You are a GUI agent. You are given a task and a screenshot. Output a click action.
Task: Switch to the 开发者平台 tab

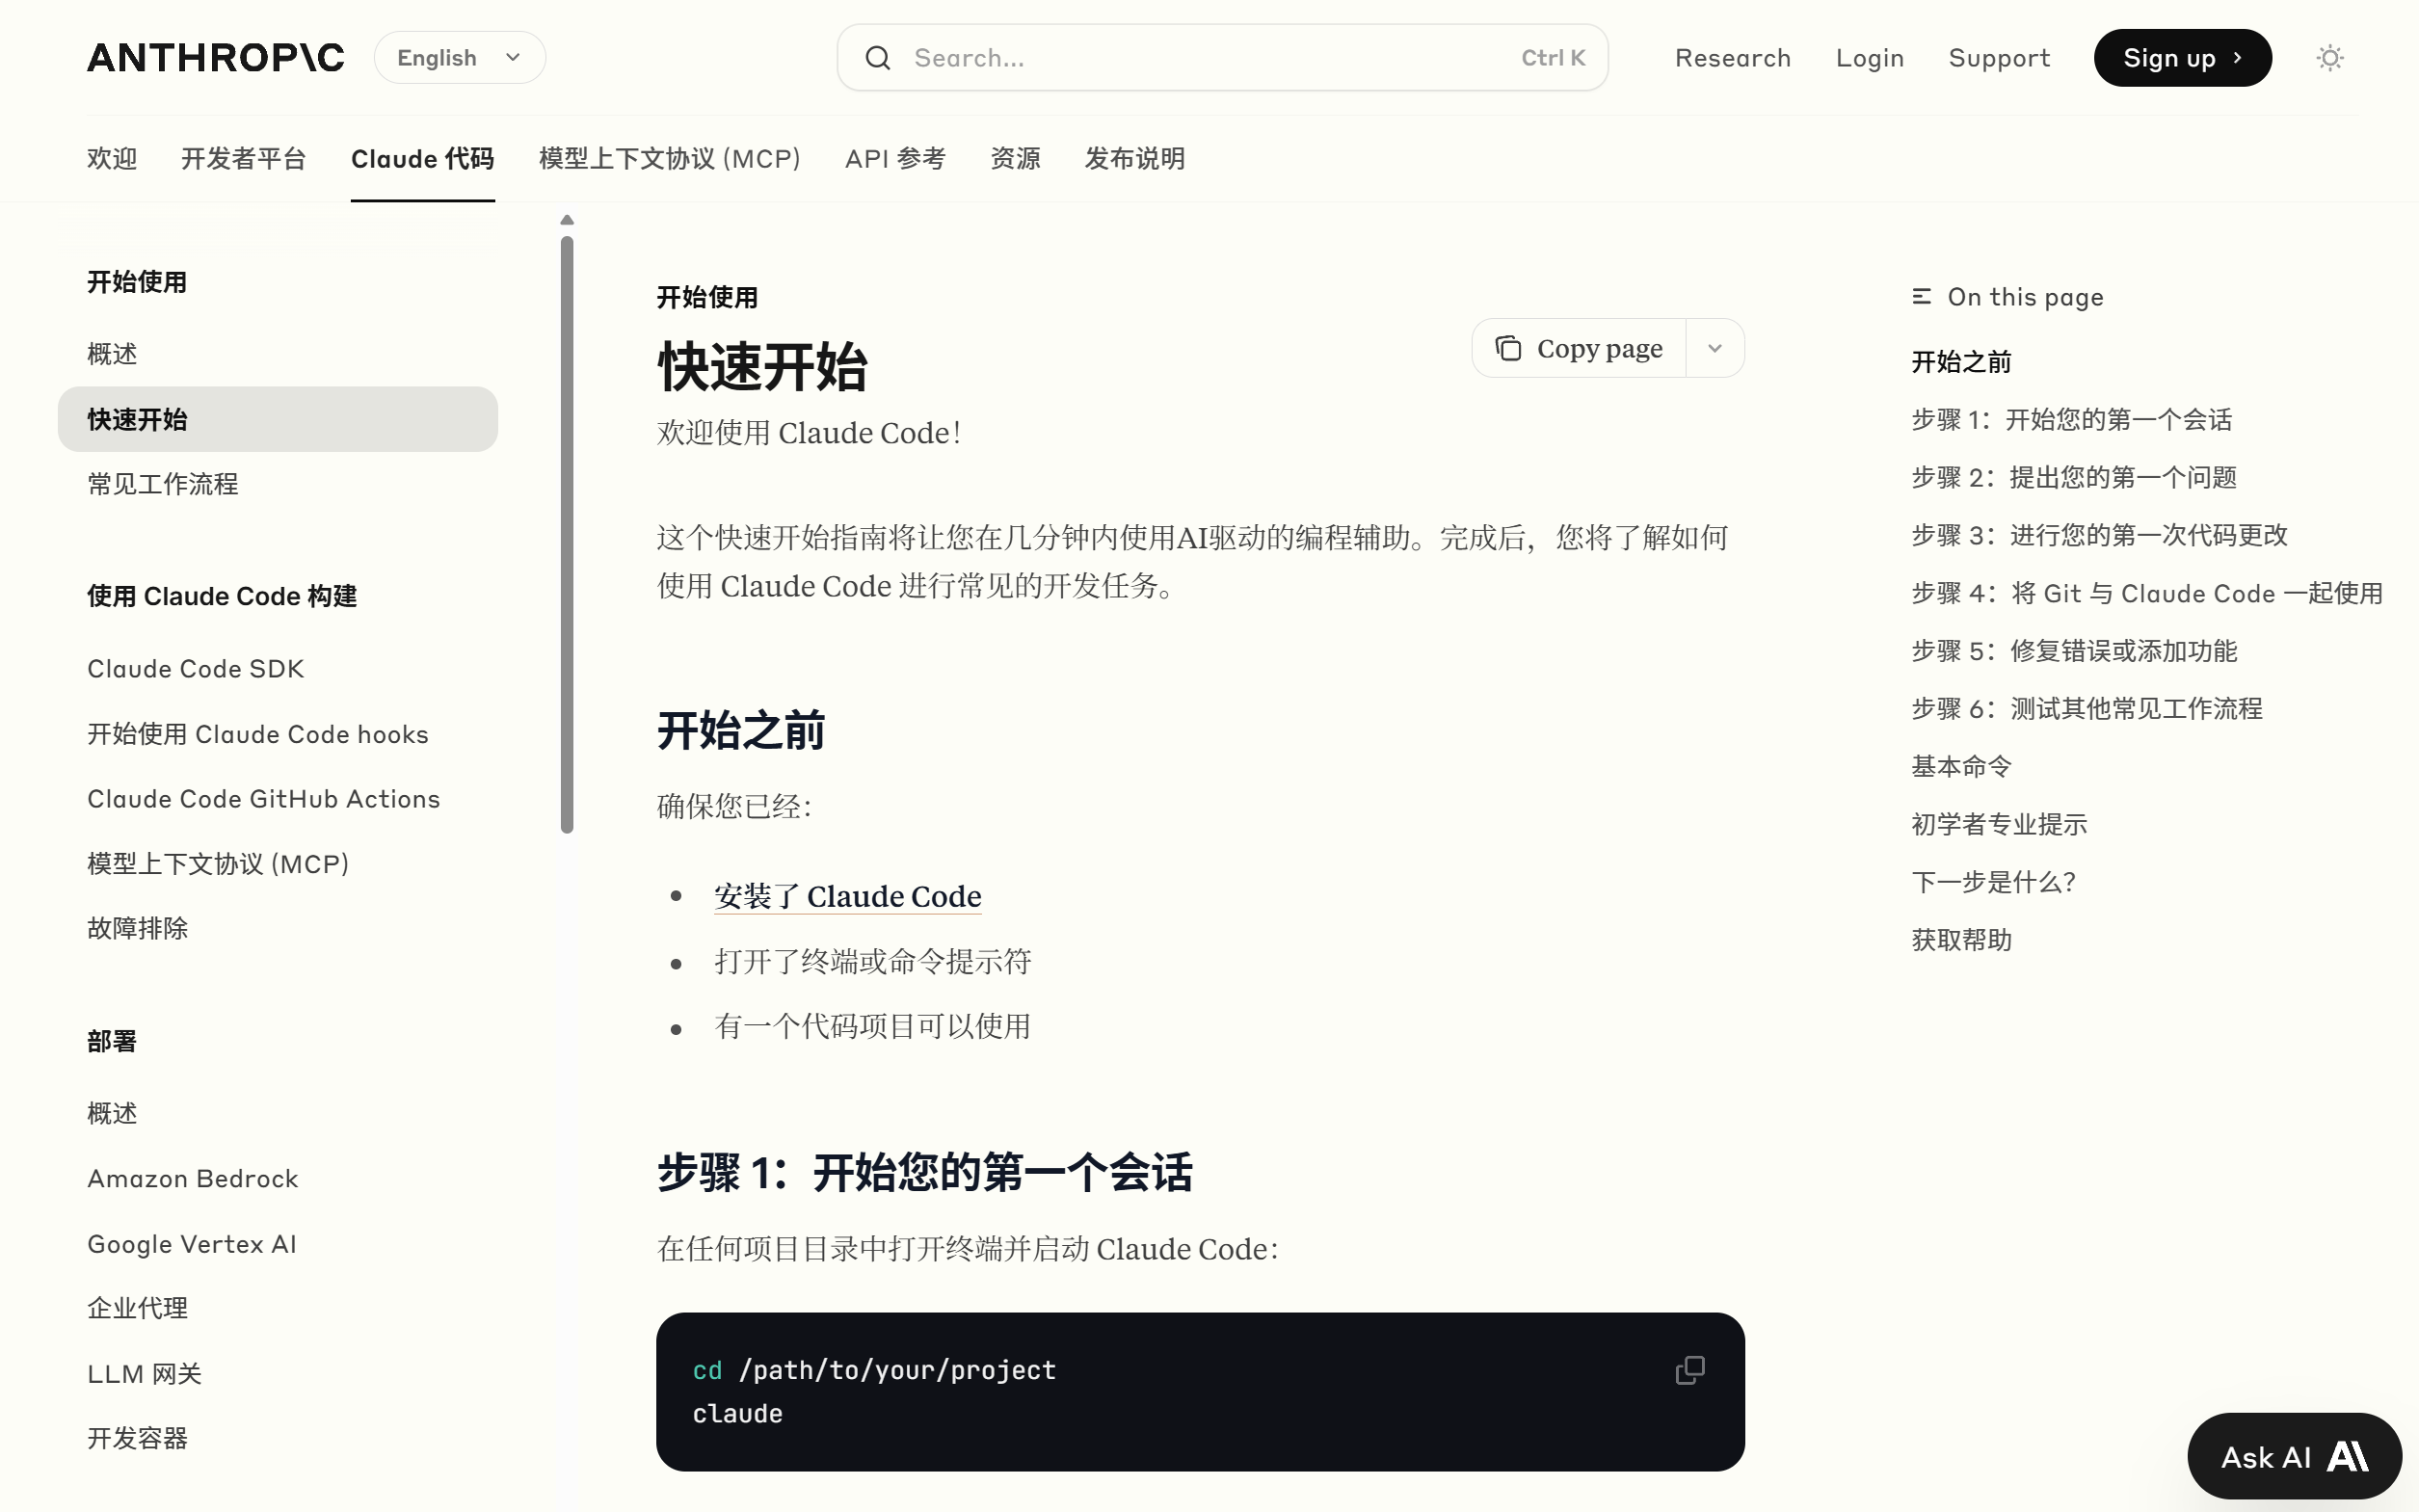pos(243,159)
